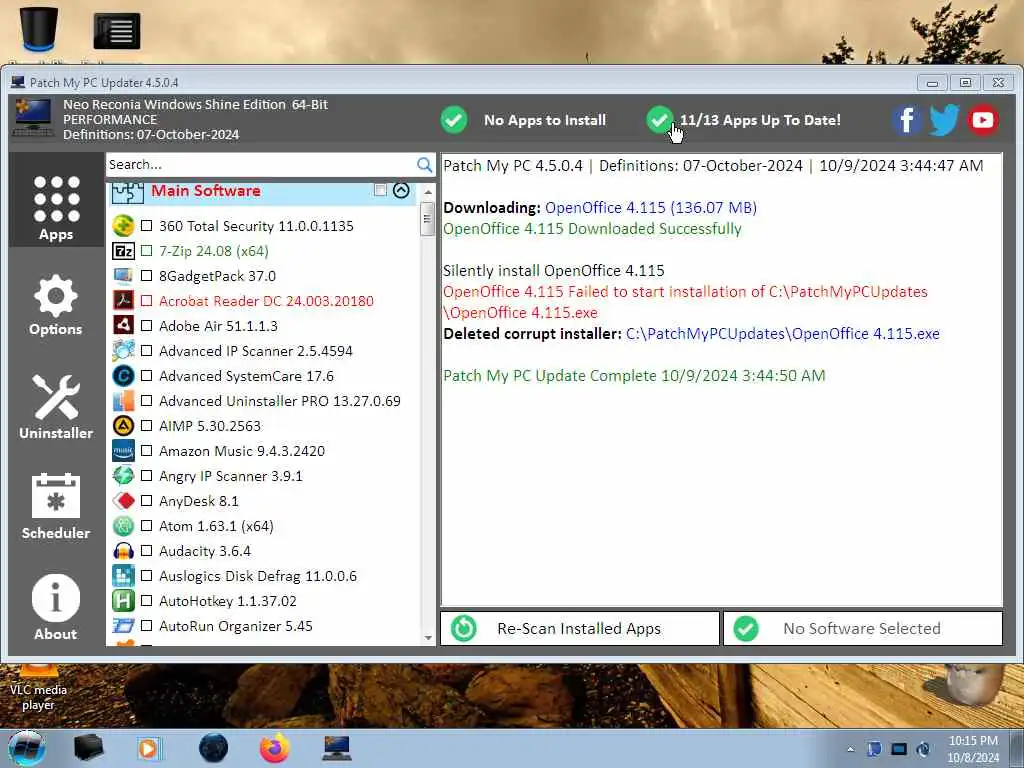Open the Scheduler calendar section

[56, 507]
